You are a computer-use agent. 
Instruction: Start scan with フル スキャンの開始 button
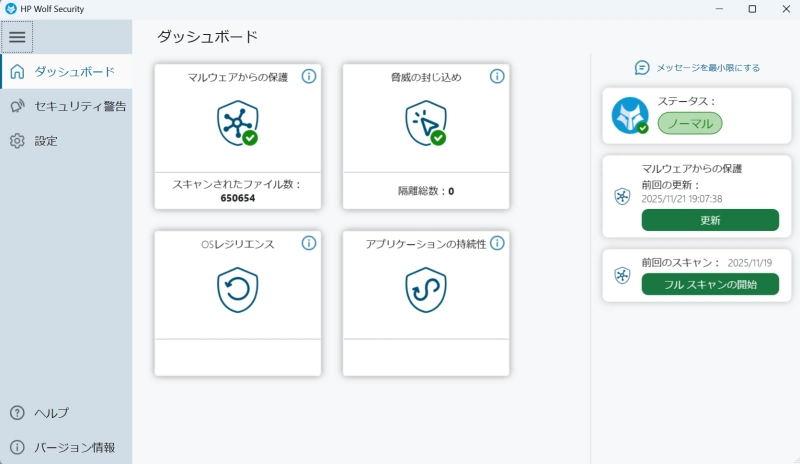710,284
